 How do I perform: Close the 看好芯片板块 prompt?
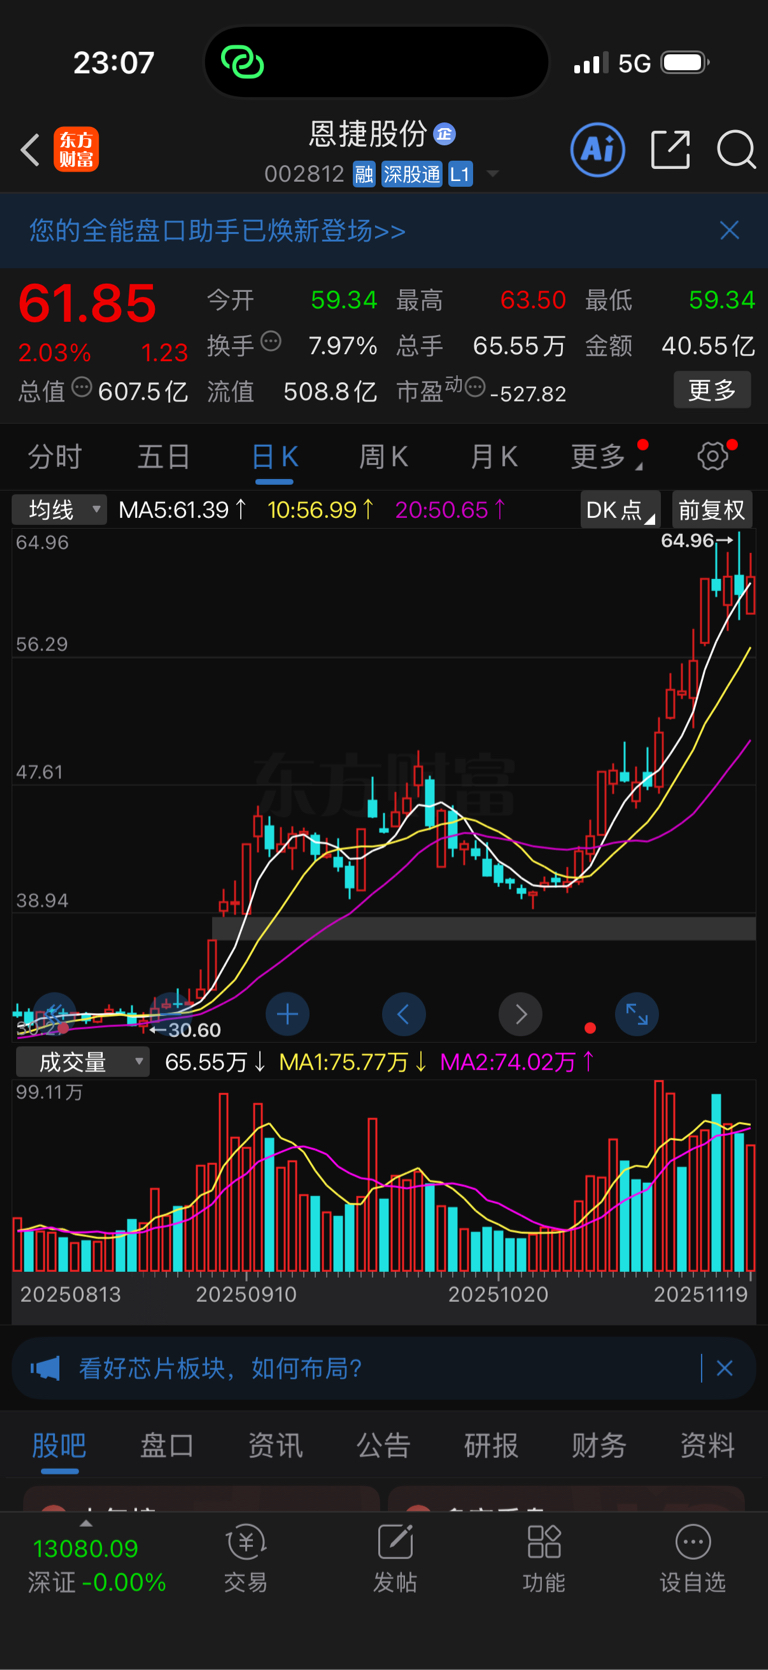coord(725,1368)
